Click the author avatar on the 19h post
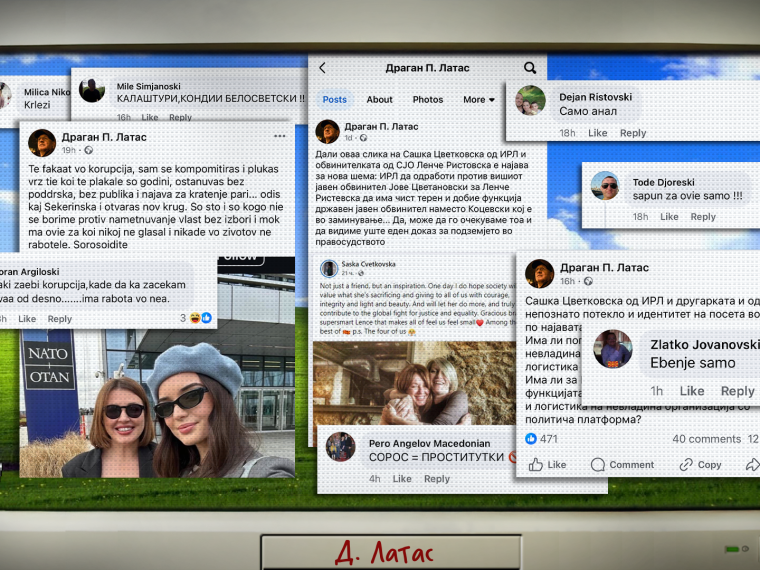This screenshot has height=570, width=760. click(x=42, y=143)
